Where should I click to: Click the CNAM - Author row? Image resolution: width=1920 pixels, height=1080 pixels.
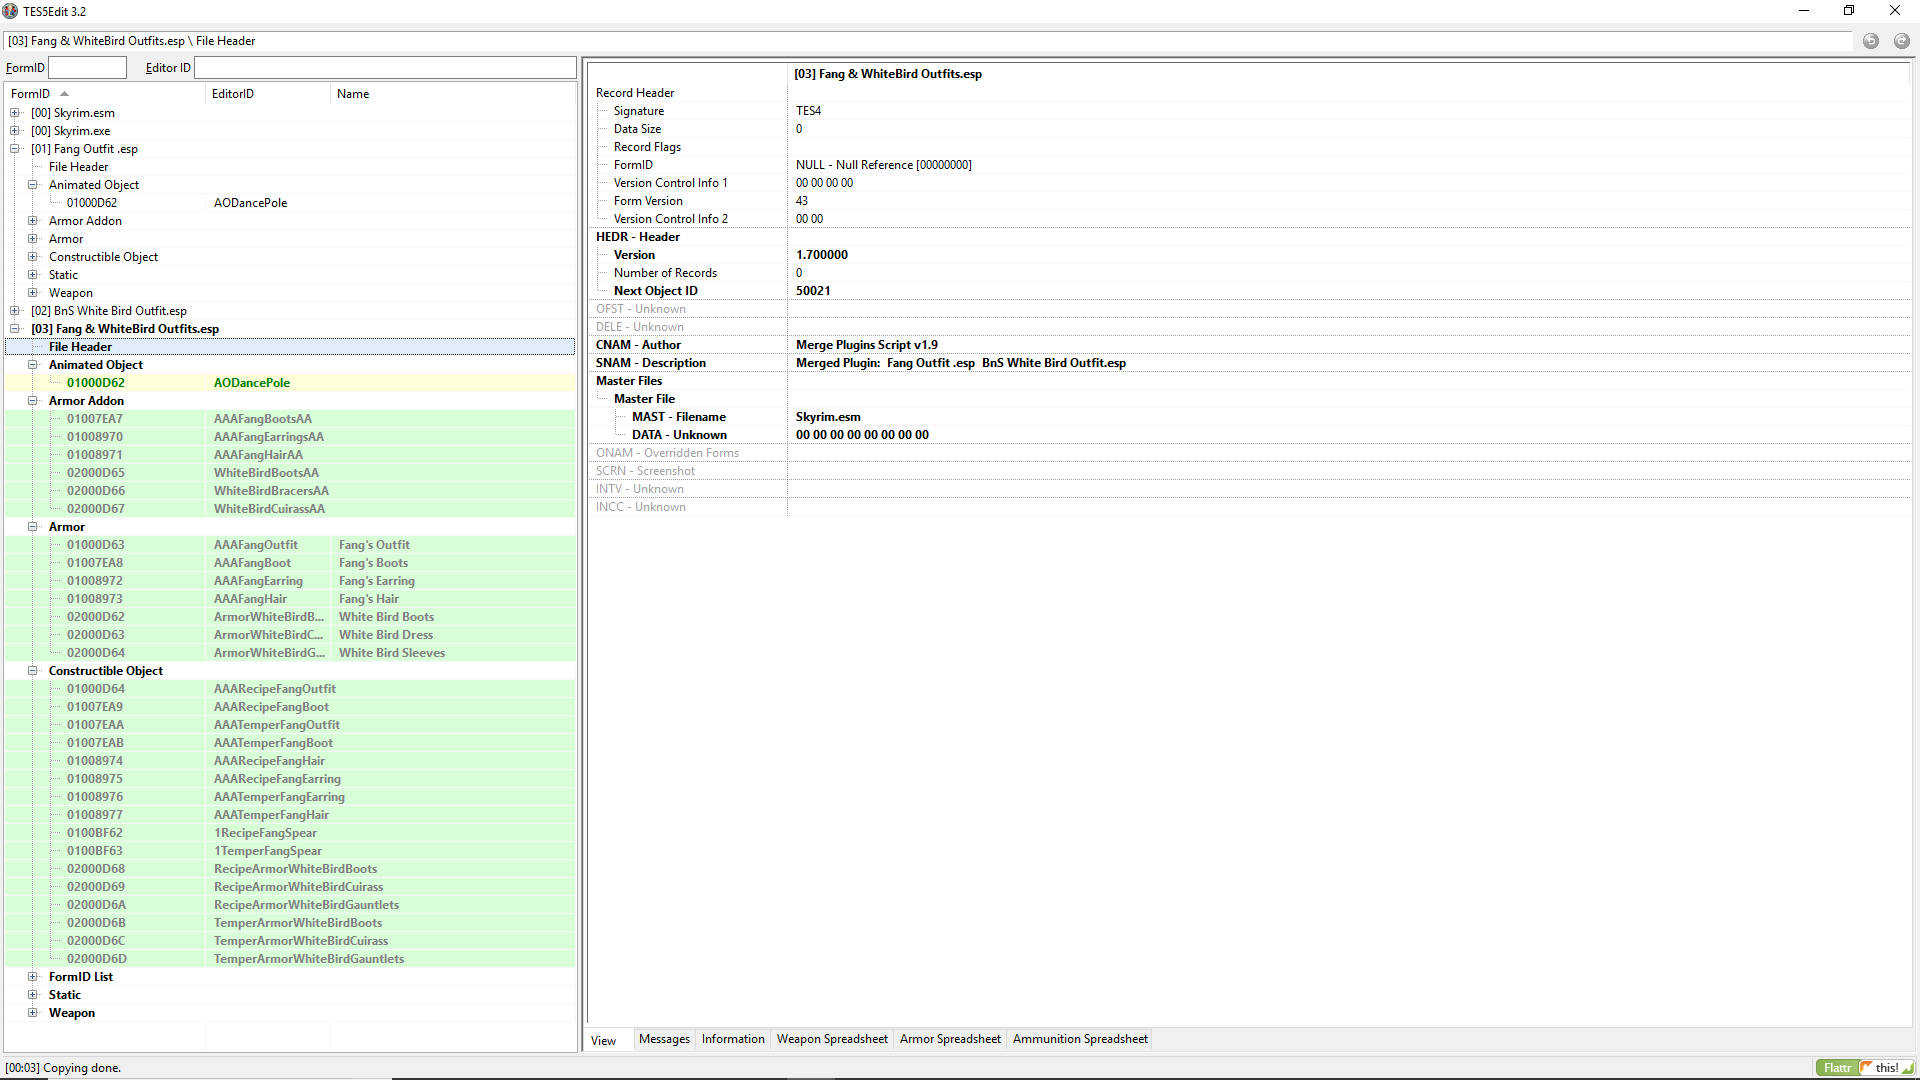pyautogui.click(x=1250, y=345)
